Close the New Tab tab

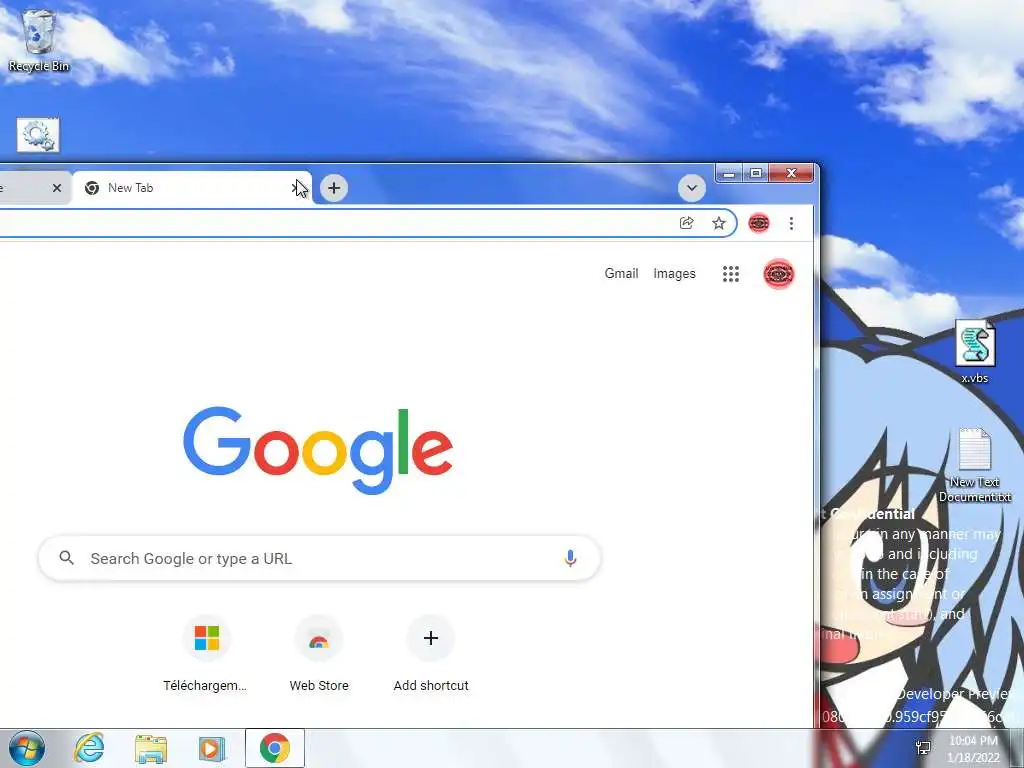(x=296, y=188)
